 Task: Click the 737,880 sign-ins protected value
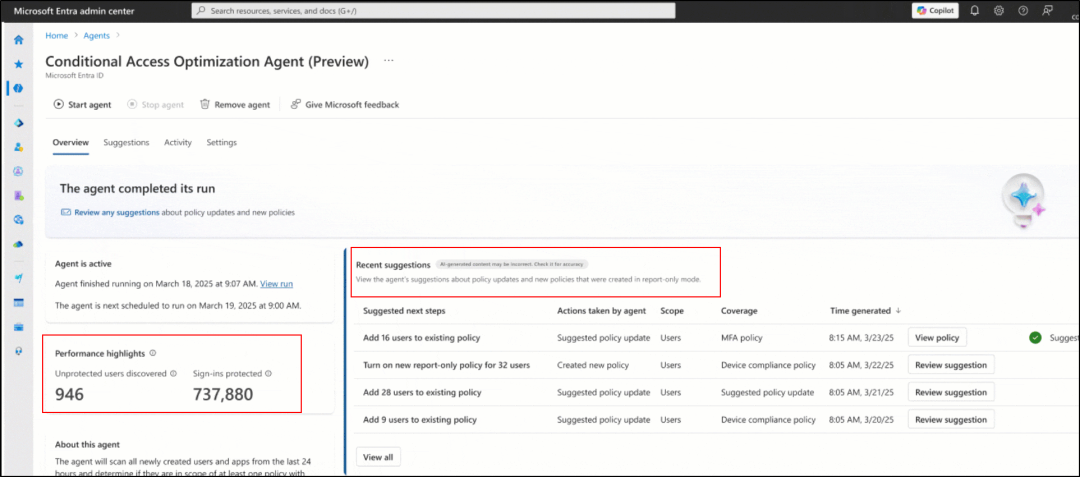222,394
